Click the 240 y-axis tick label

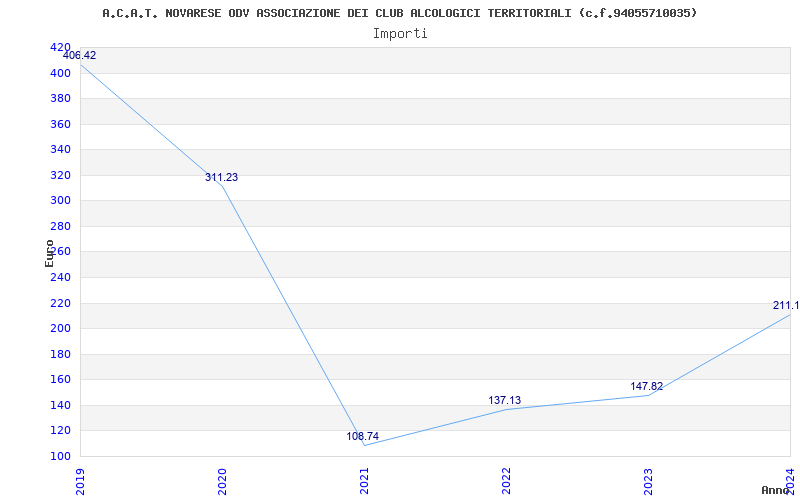[60, 278]
